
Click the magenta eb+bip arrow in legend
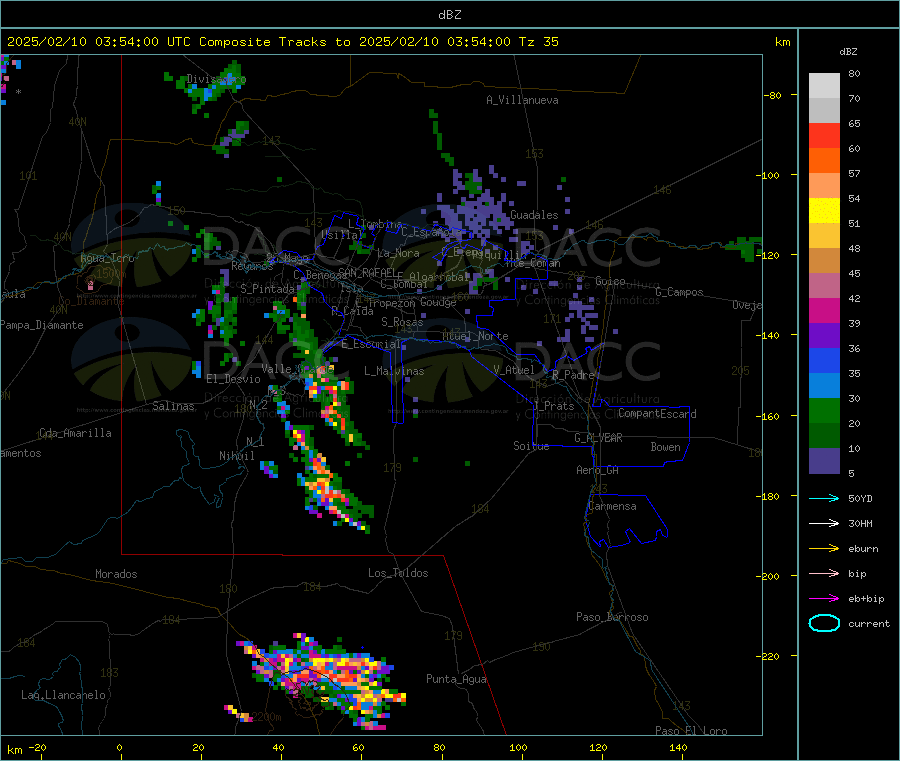point(824,599)
